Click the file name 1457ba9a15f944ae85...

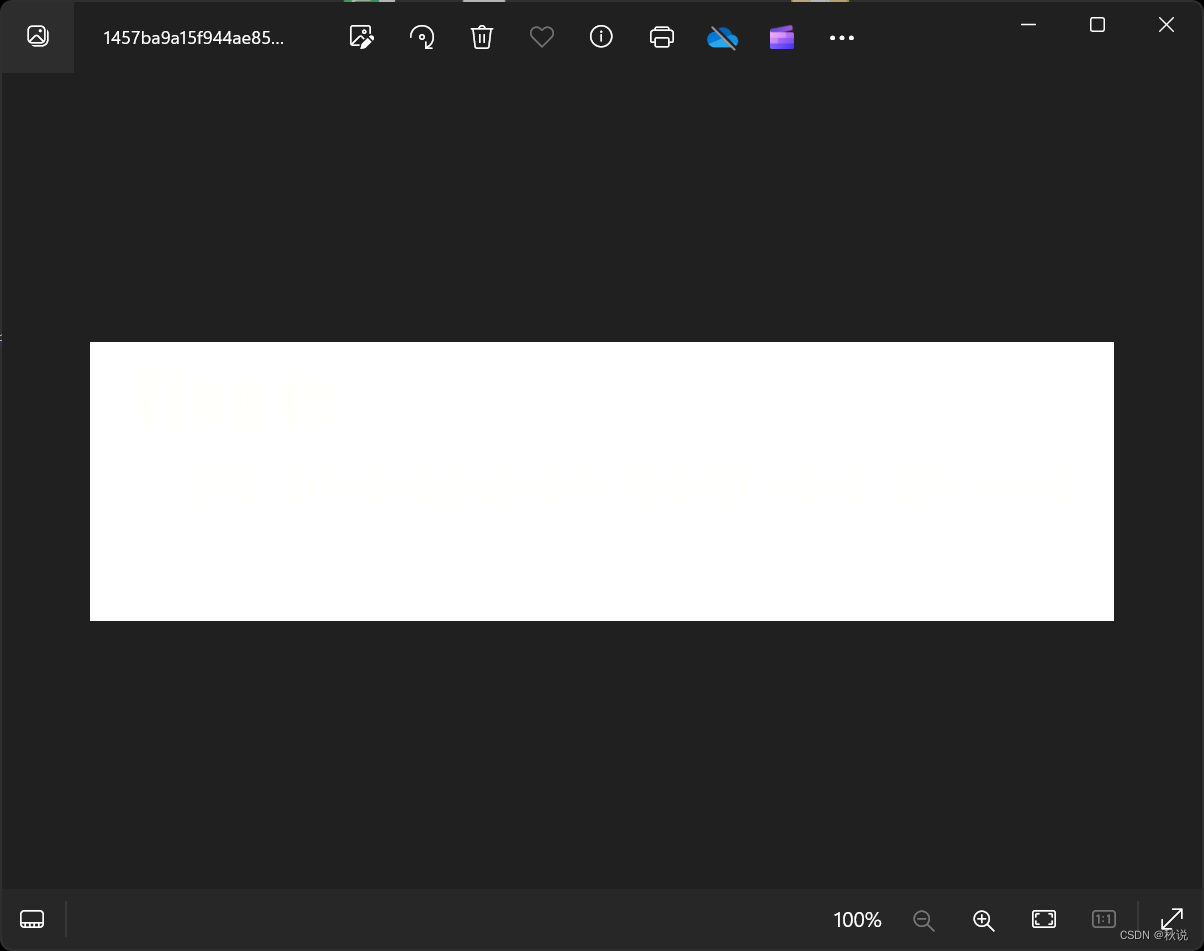point(193,38)
